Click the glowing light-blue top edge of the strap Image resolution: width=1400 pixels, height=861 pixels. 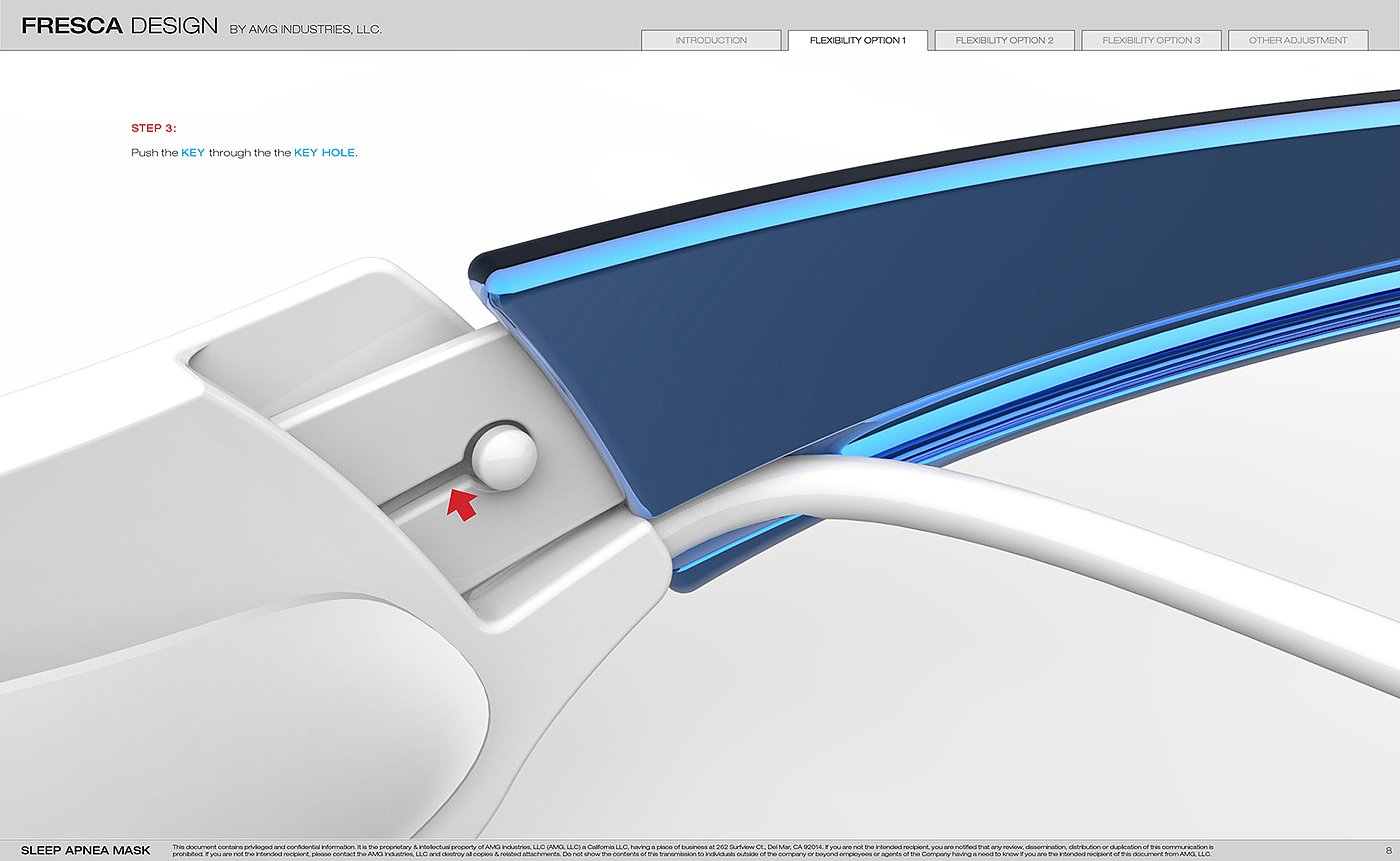click(x=900, y=199)
